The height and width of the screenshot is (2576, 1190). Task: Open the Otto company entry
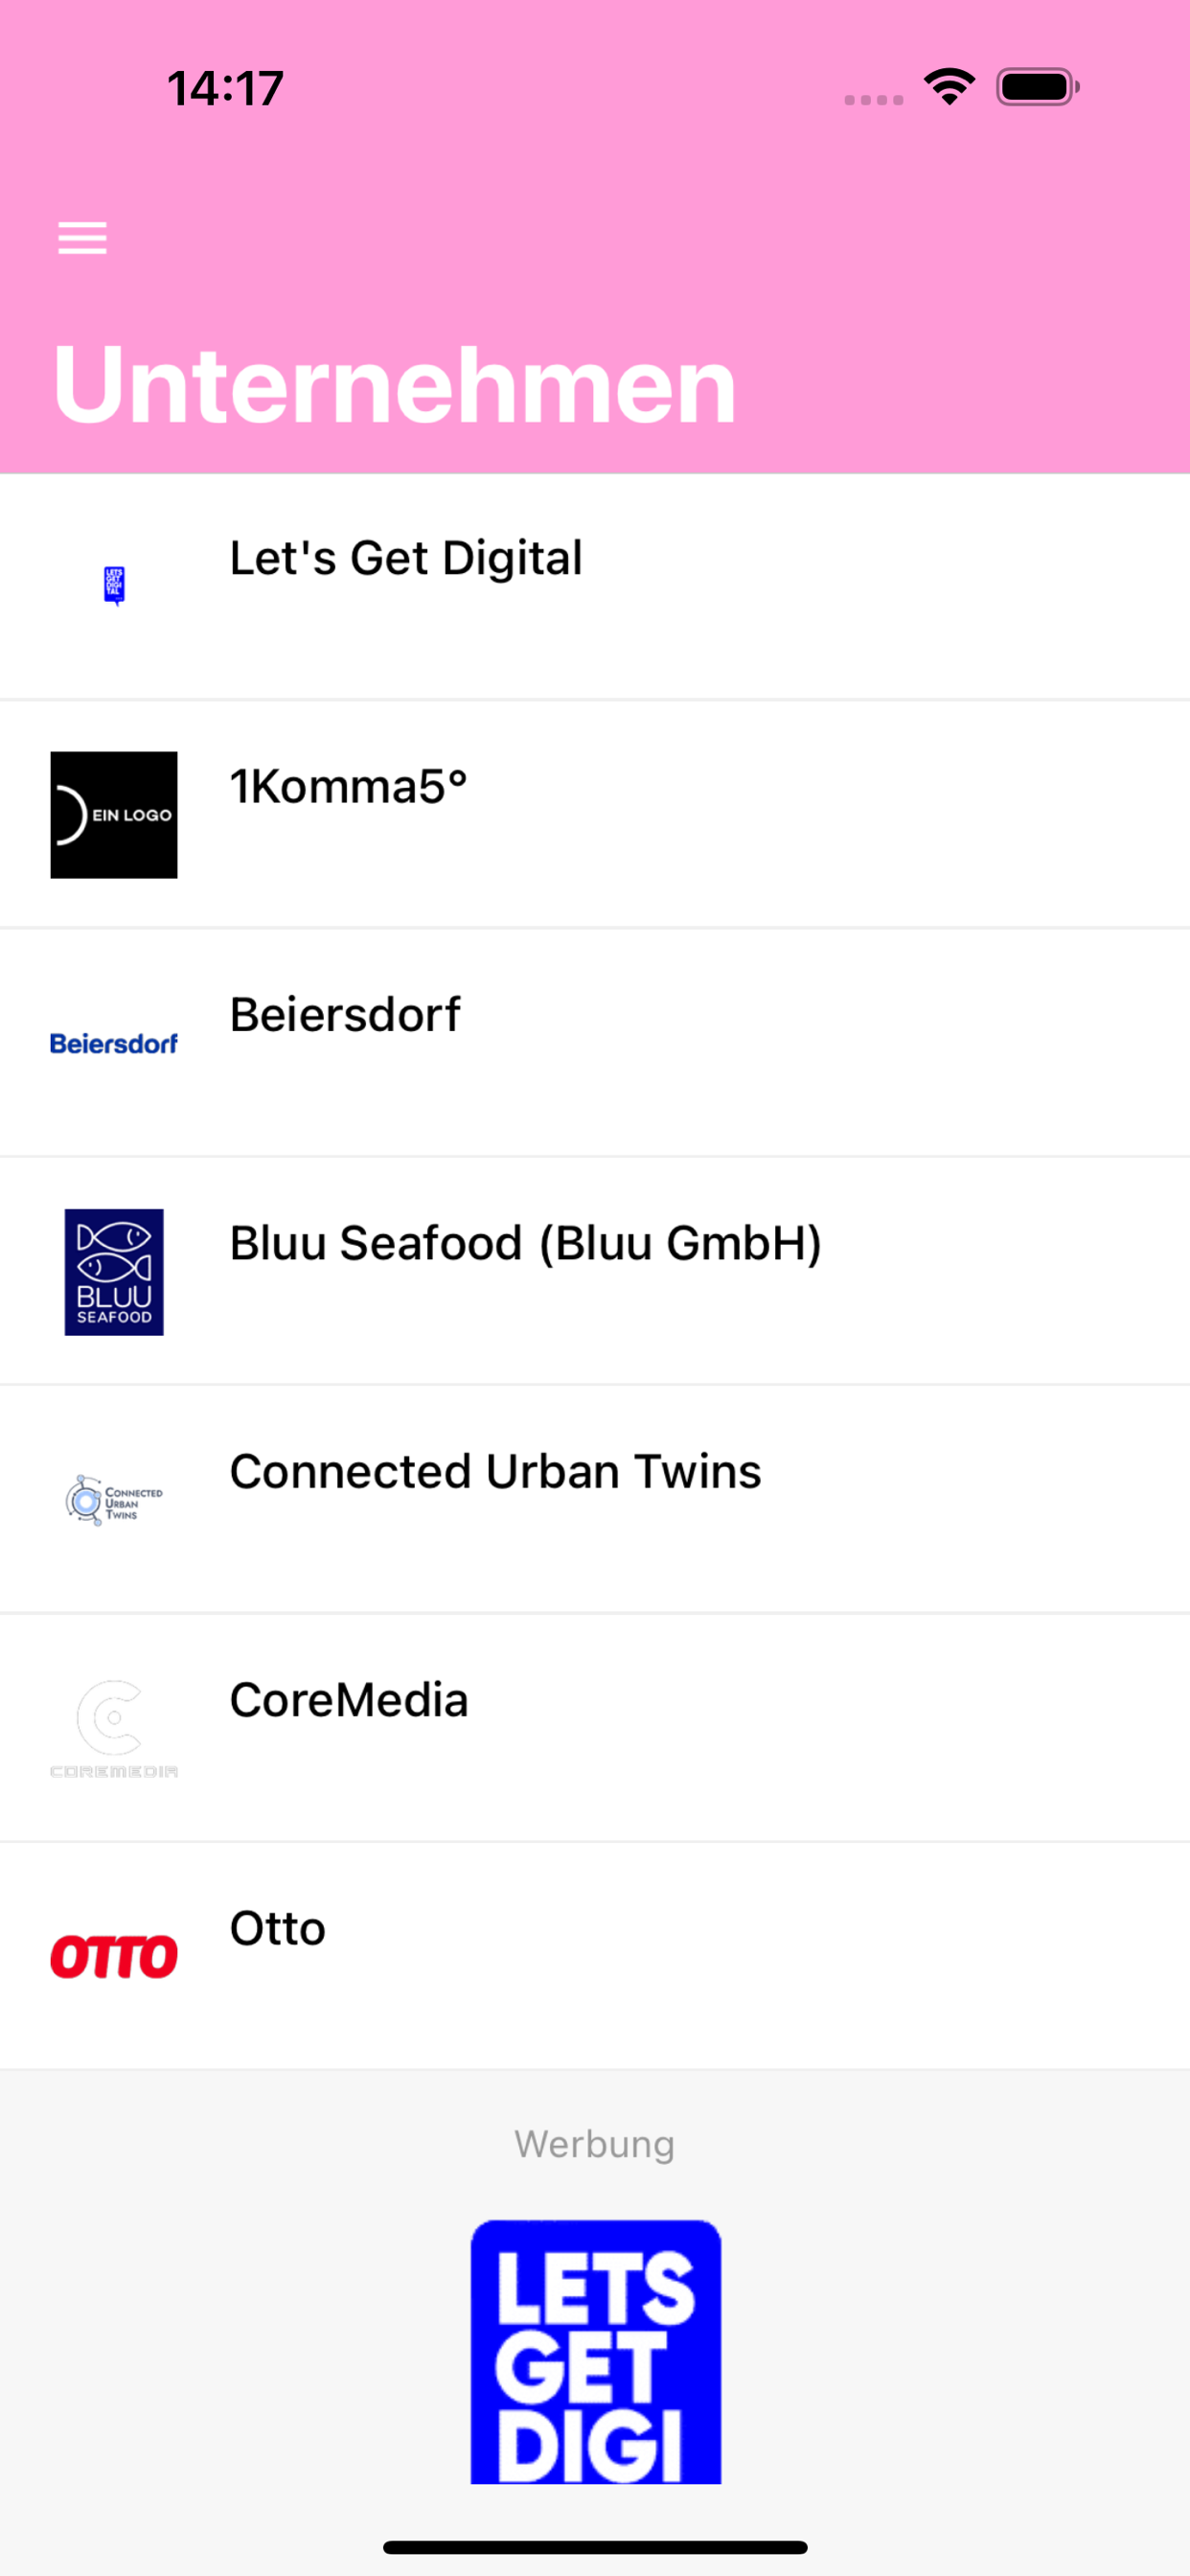(595, 1957)
